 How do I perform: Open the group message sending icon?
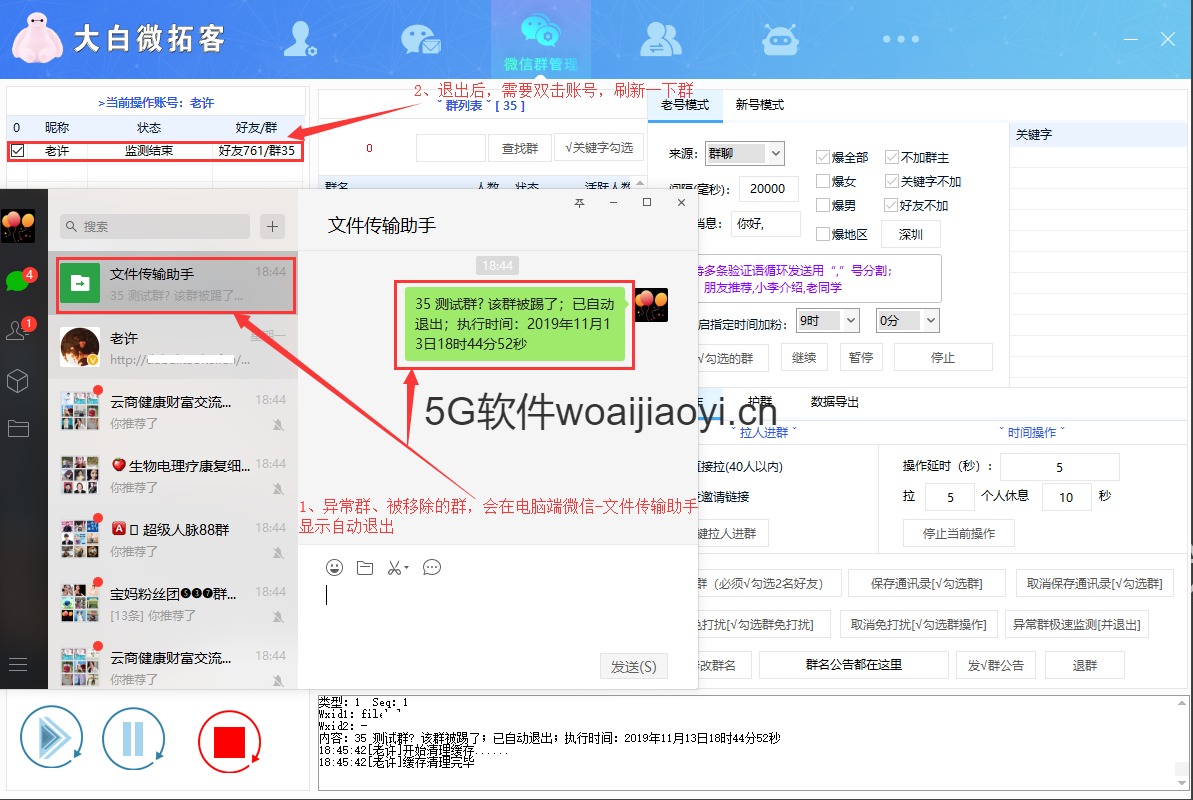(x=421, y=40)
